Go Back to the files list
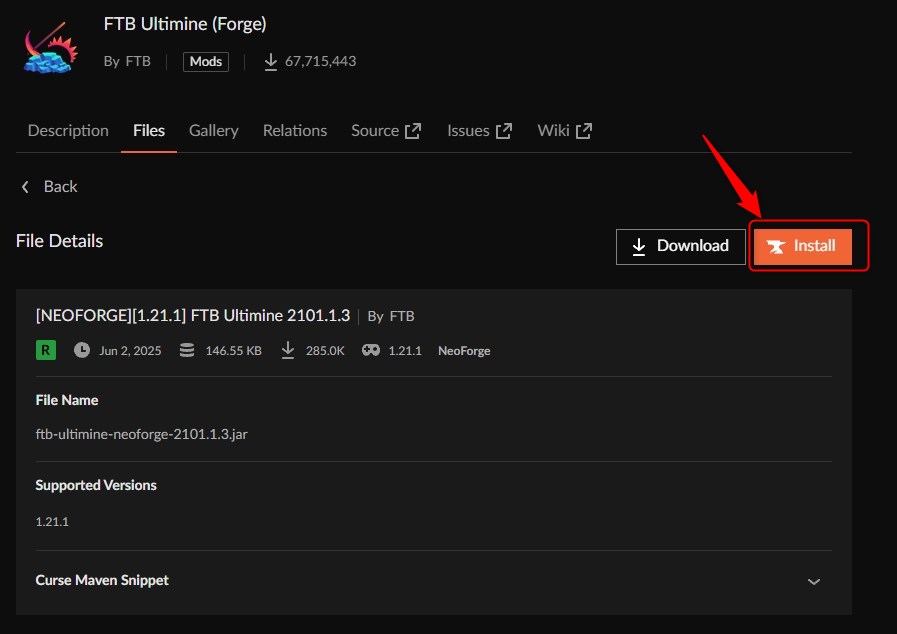Image resolution: width=897 pixels, height=634 pixels. tap(49, 187)
